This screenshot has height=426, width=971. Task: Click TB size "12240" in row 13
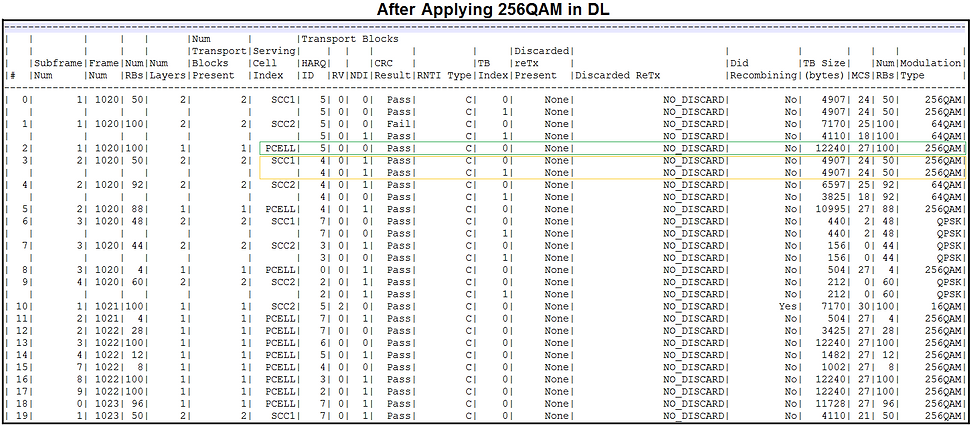click(832, 342)
